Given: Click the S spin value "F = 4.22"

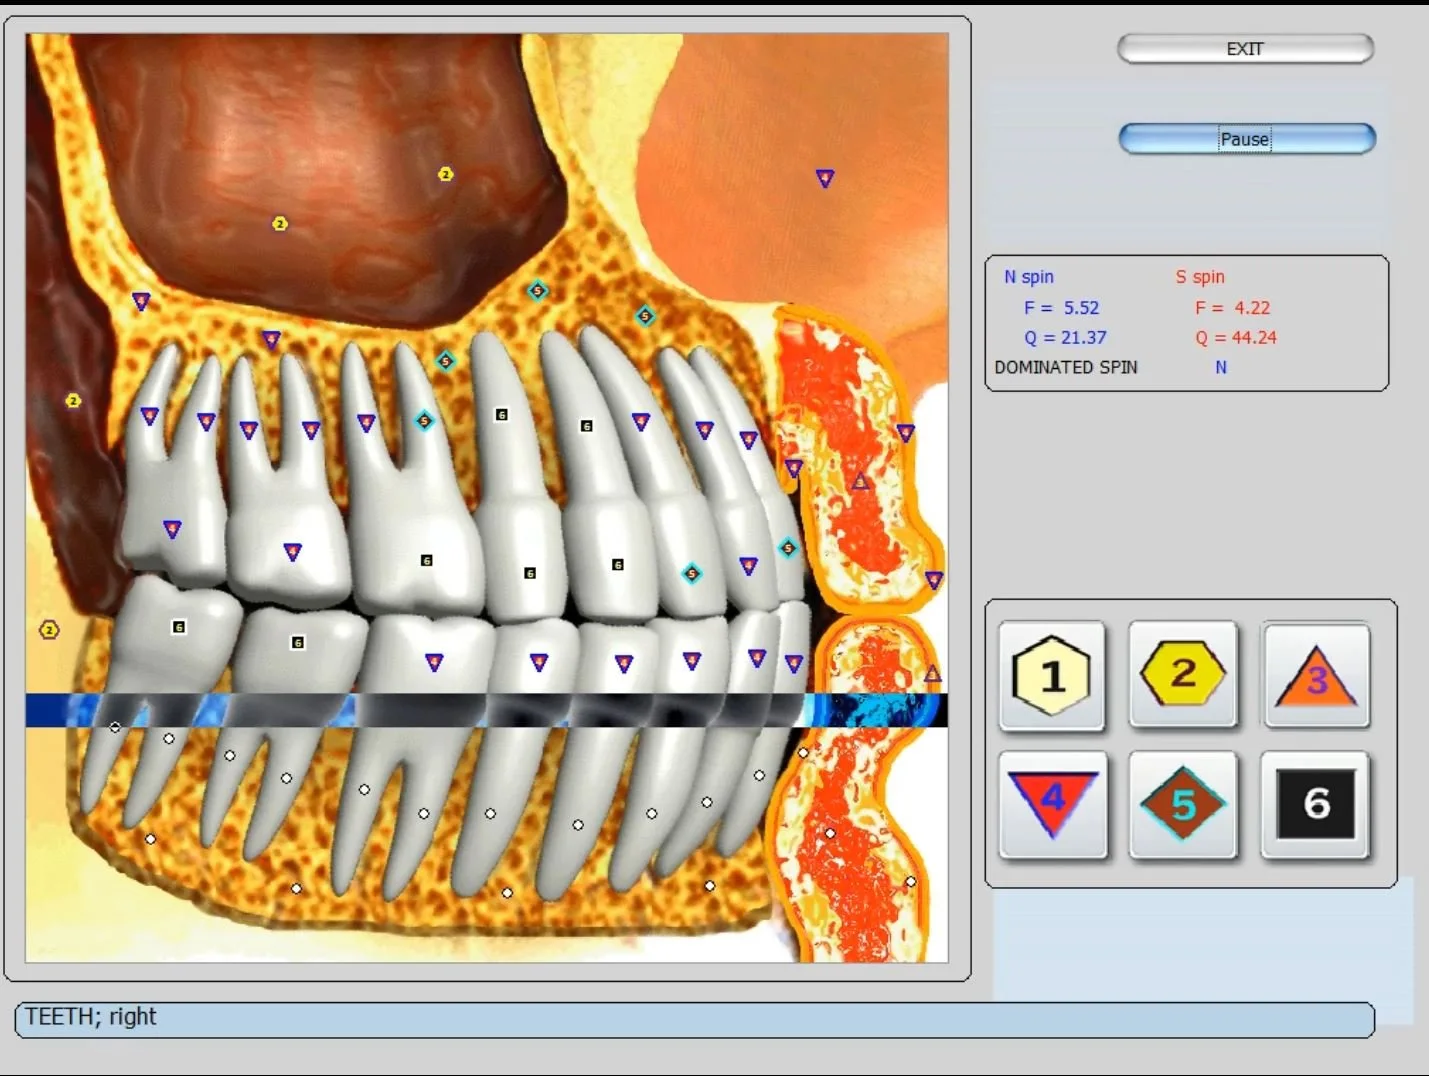Looking at the screenshot, I should click(x=1232, y=308).
